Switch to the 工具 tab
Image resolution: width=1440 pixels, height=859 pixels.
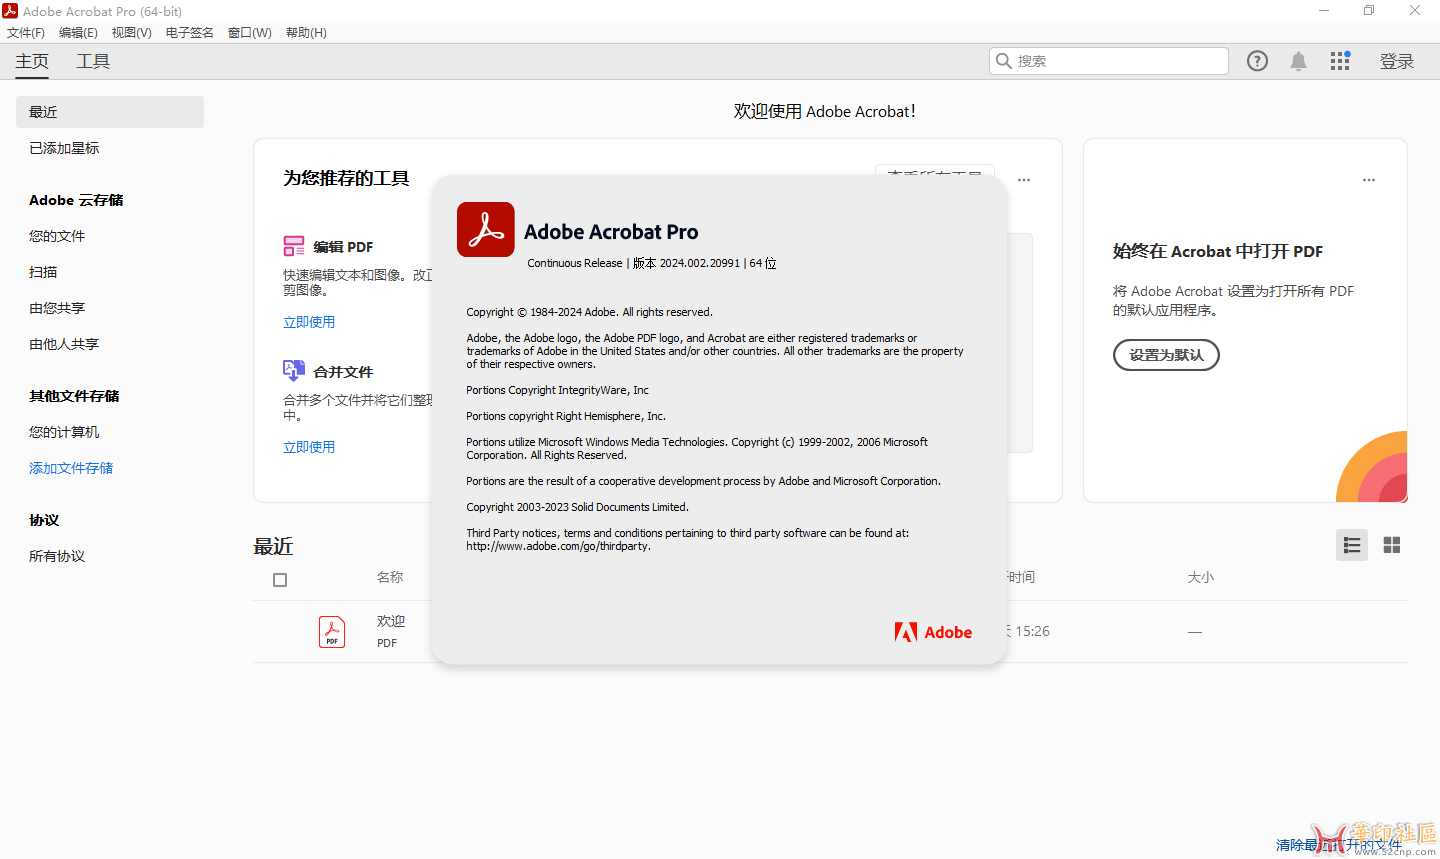[x=93, y=61]
